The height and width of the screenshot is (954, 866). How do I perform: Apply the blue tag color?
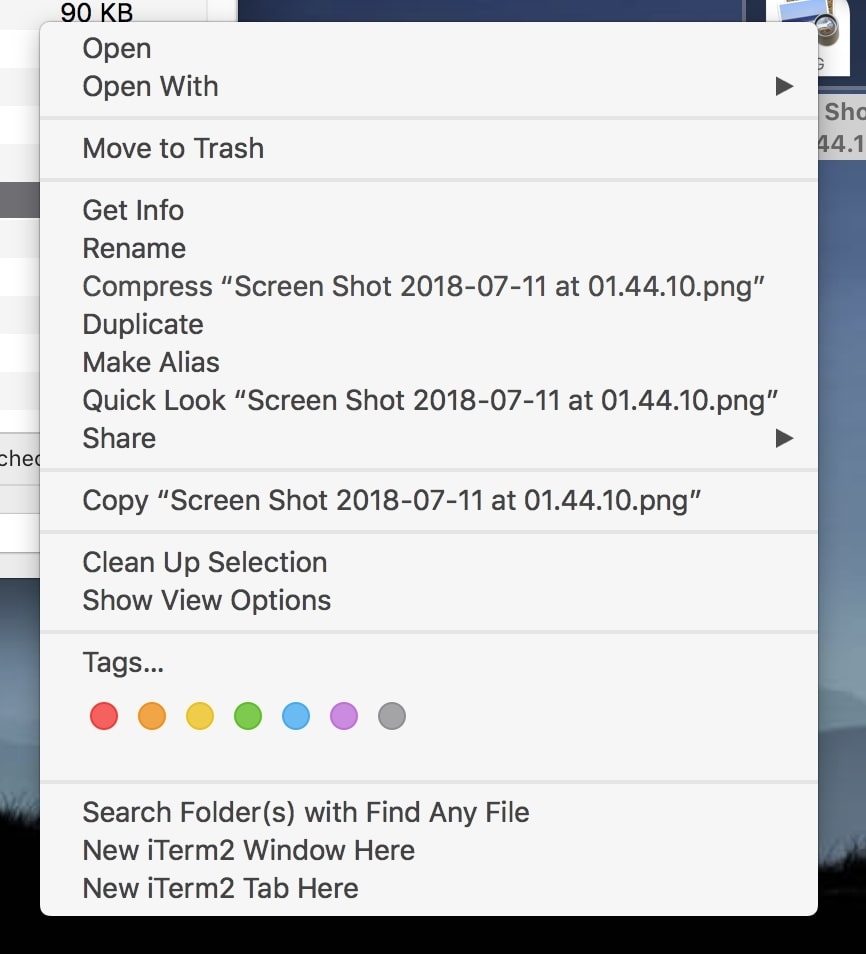click(x=296, y=716)
